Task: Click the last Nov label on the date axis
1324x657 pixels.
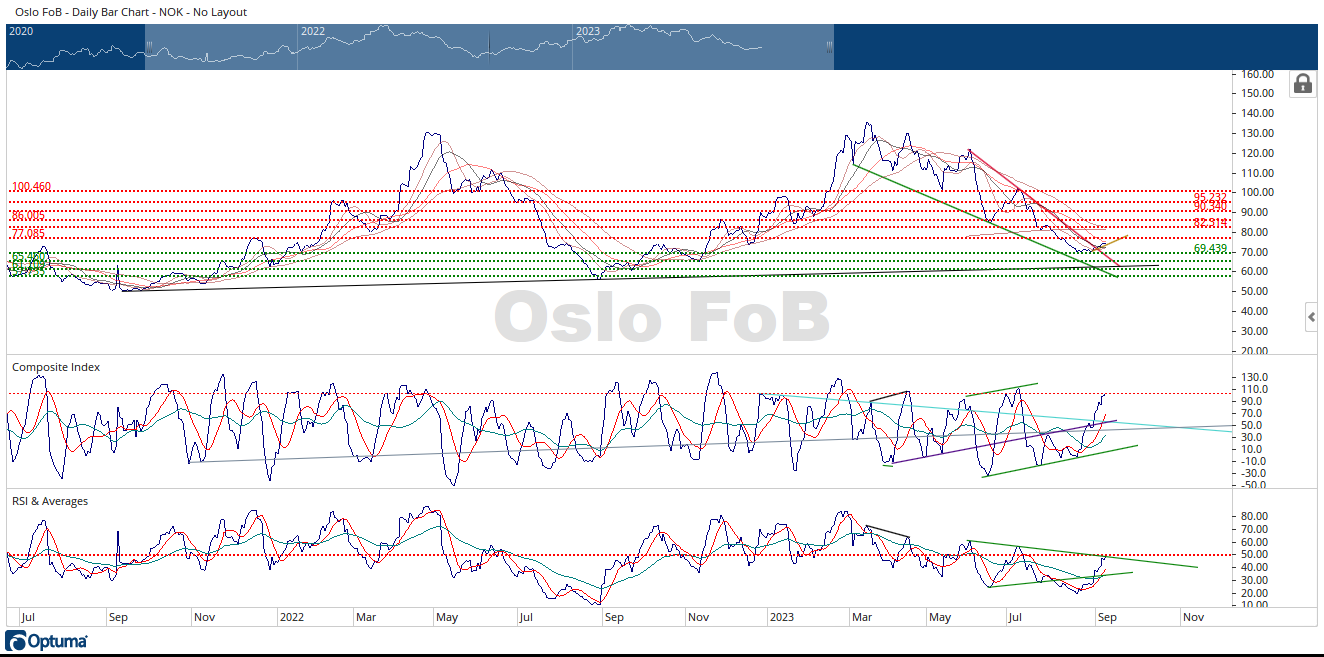Action: (1193, 617)
